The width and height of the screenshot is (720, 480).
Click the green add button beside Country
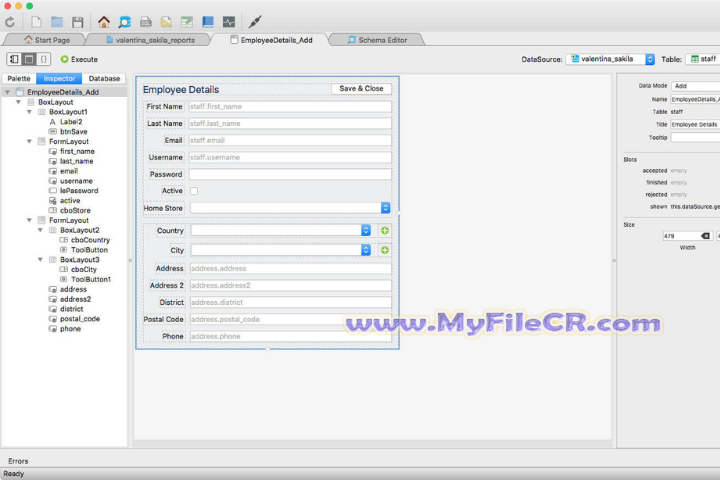(x=385, y=231)
